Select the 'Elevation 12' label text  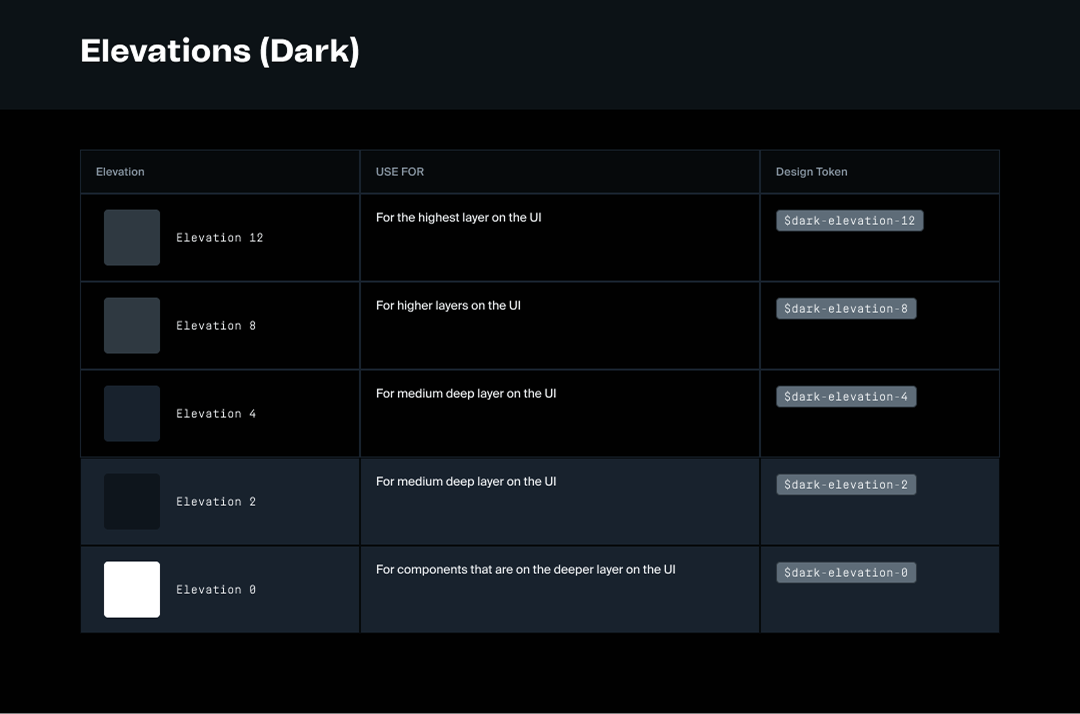[220, 238]
